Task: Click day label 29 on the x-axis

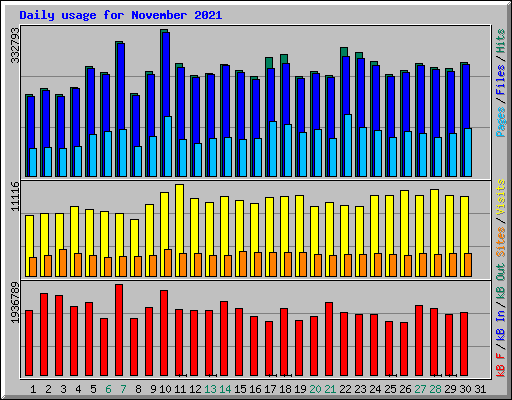Action: click(450, 389)
